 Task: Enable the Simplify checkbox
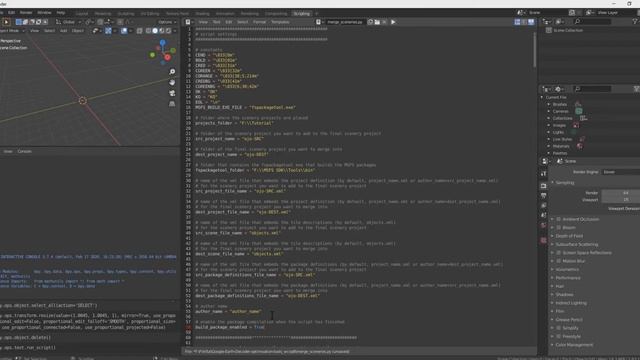coord(559,328)
